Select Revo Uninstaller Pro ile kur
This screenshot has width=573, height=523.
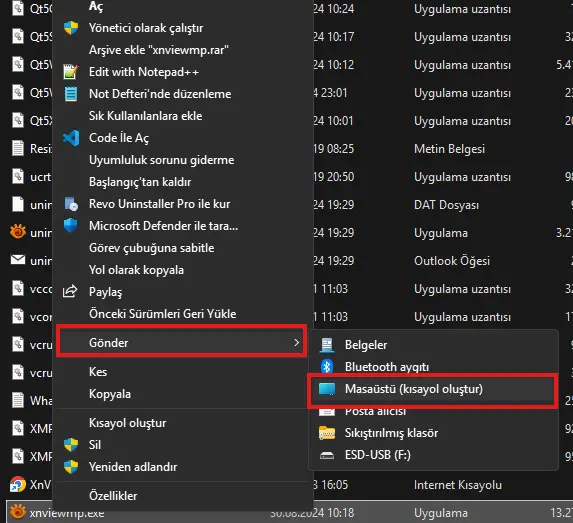pyautogui.click(x=159, y=204)
